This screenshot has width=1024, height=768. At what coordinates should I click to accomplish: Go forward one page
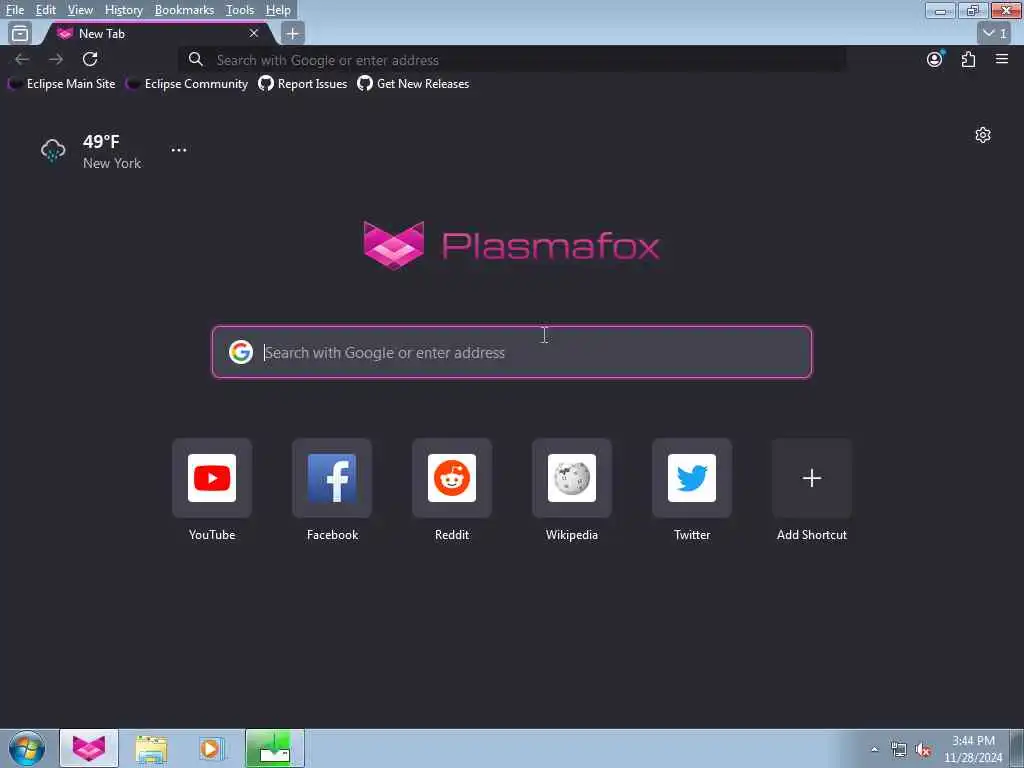56,59
